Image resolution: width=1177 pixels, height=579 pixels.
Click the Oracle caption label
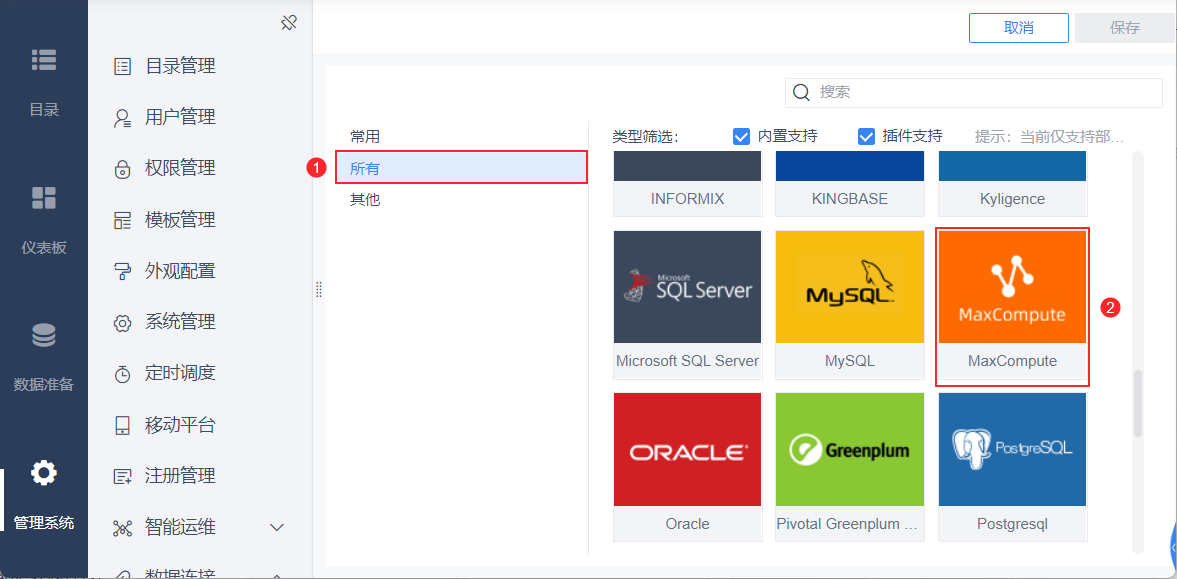688,523
